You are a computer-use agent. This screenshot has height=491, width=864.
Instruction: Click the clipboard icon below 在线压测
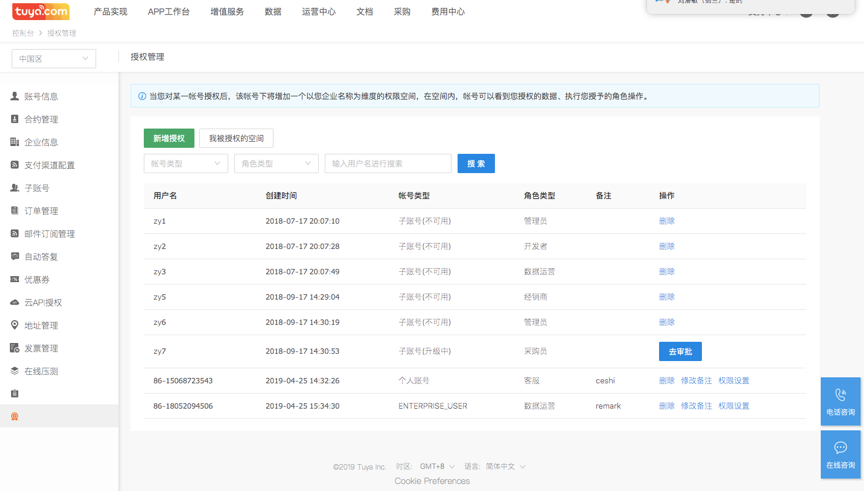tap(15, 393)
